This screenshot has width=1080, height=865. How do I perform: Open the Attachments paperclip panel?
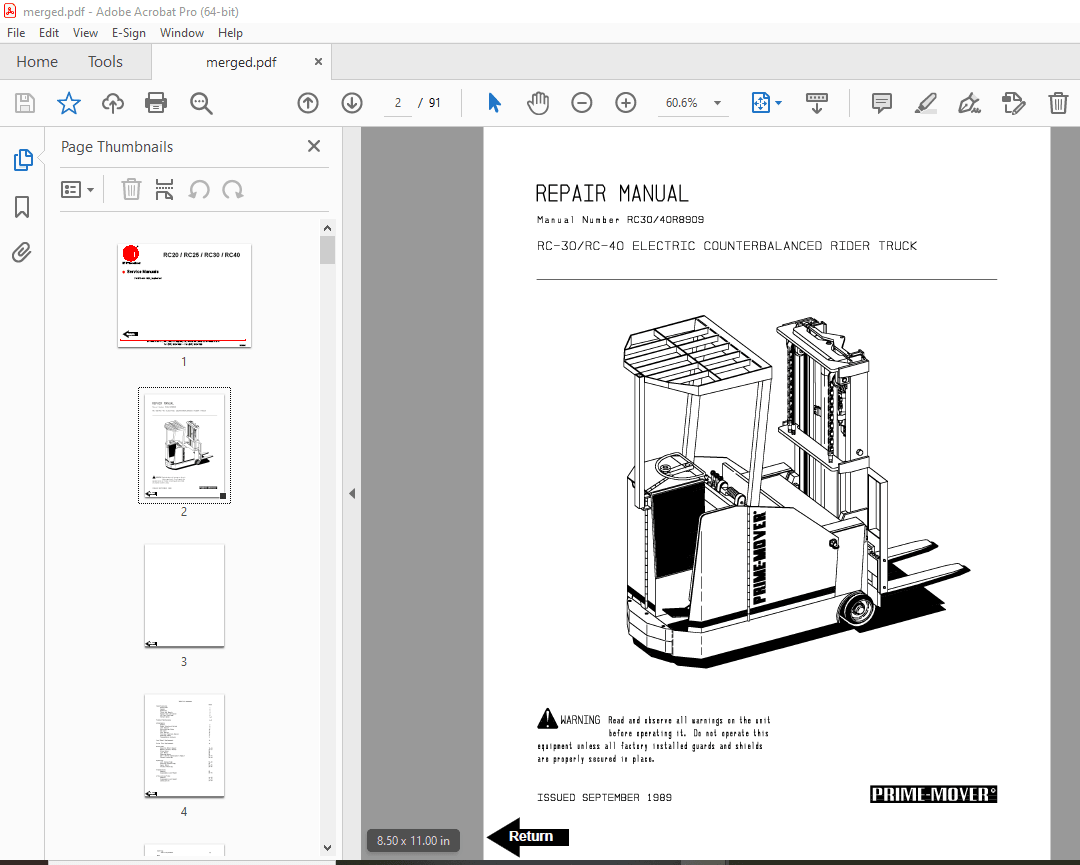[x=22, y=253]
